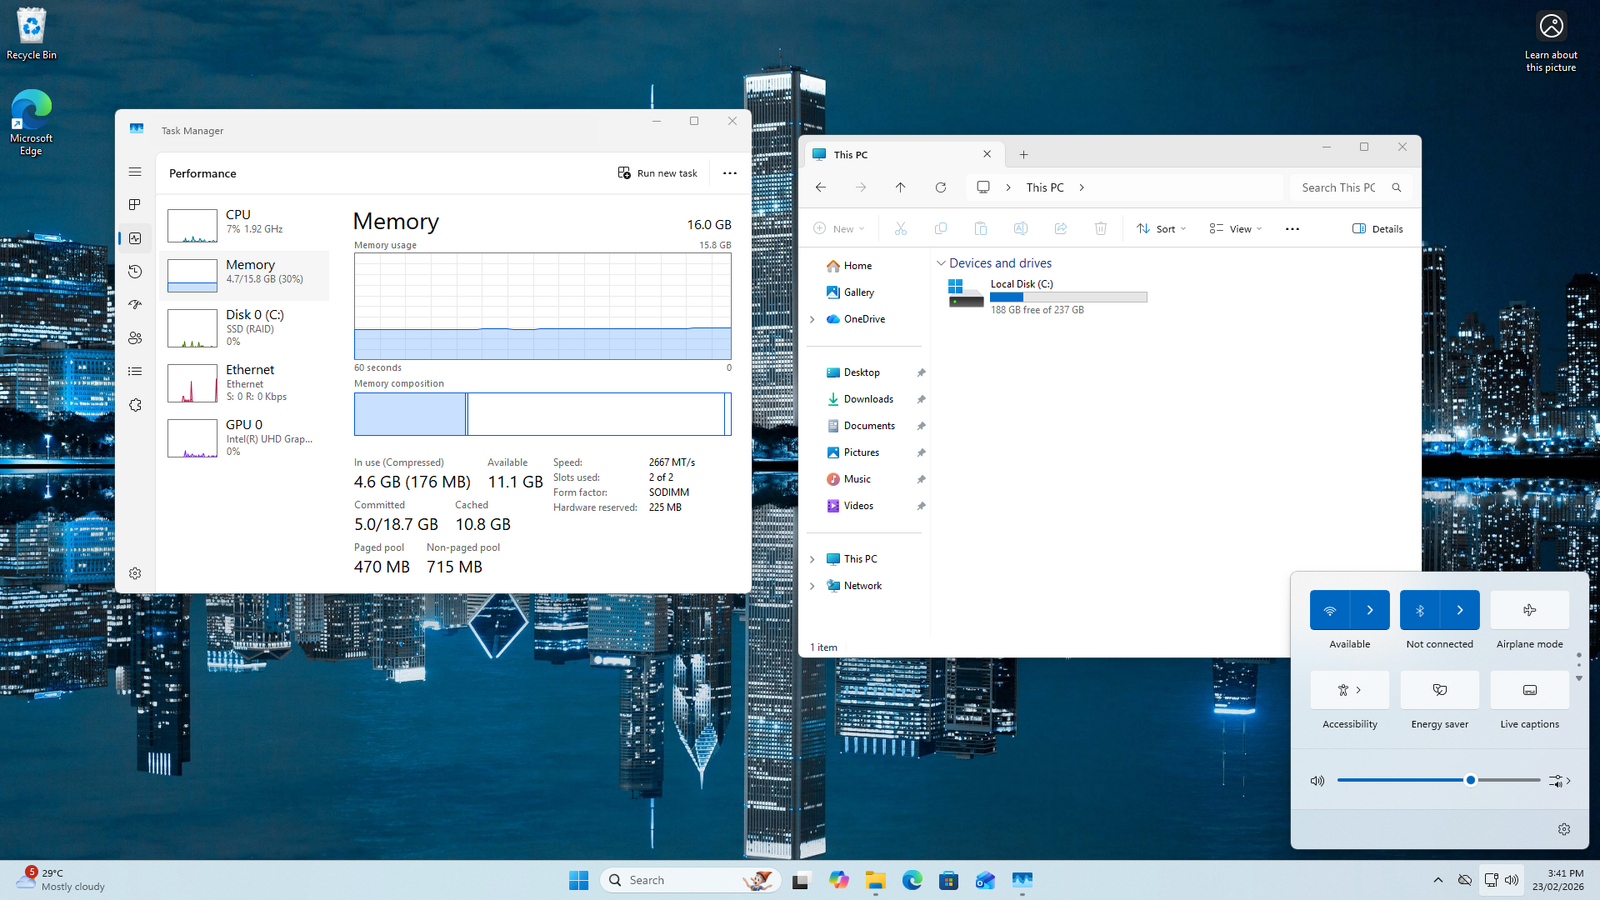Open Startup apps icon in Task Manager
1600x900 pixels.
coord(135,305)
